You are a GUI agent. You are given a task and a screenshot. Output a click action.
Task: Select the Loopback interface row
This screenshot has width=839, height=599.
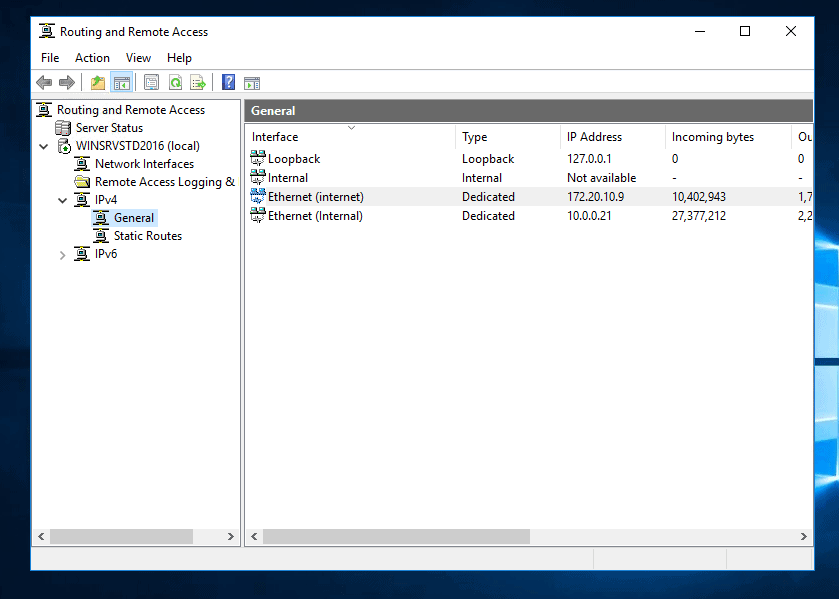tap(529, 158)
